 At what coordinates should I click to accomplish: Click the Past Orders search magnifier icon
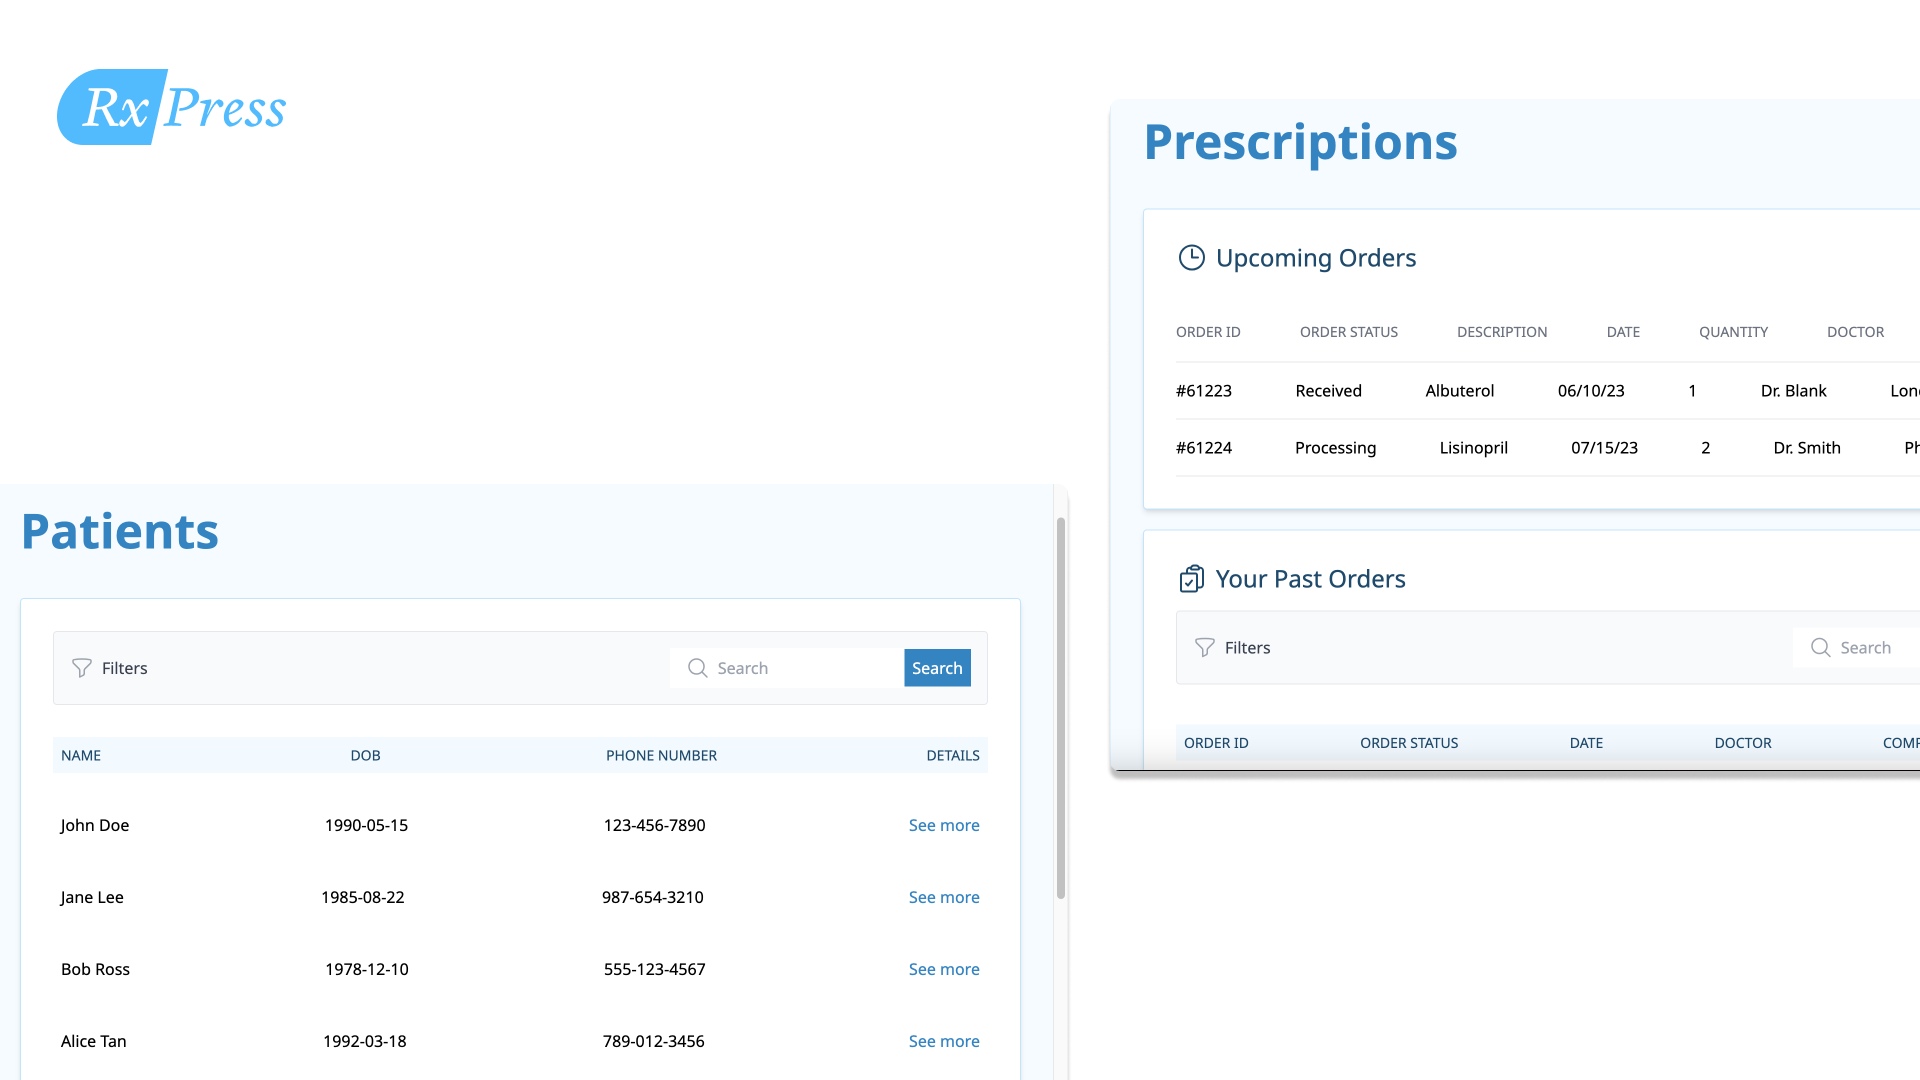[x=1820, y=648]
